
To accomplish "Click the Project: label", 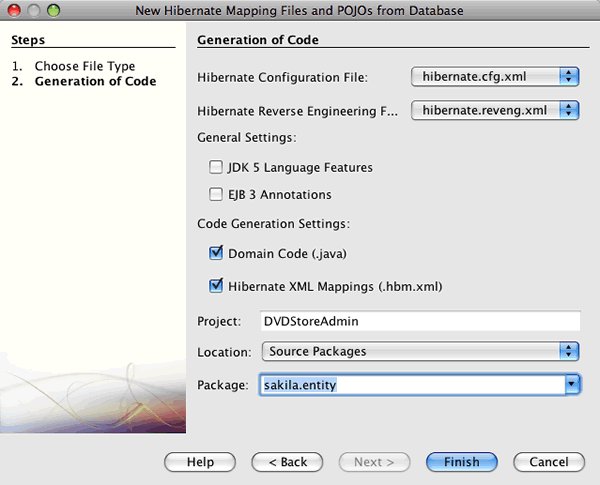I will pos(219,322).
